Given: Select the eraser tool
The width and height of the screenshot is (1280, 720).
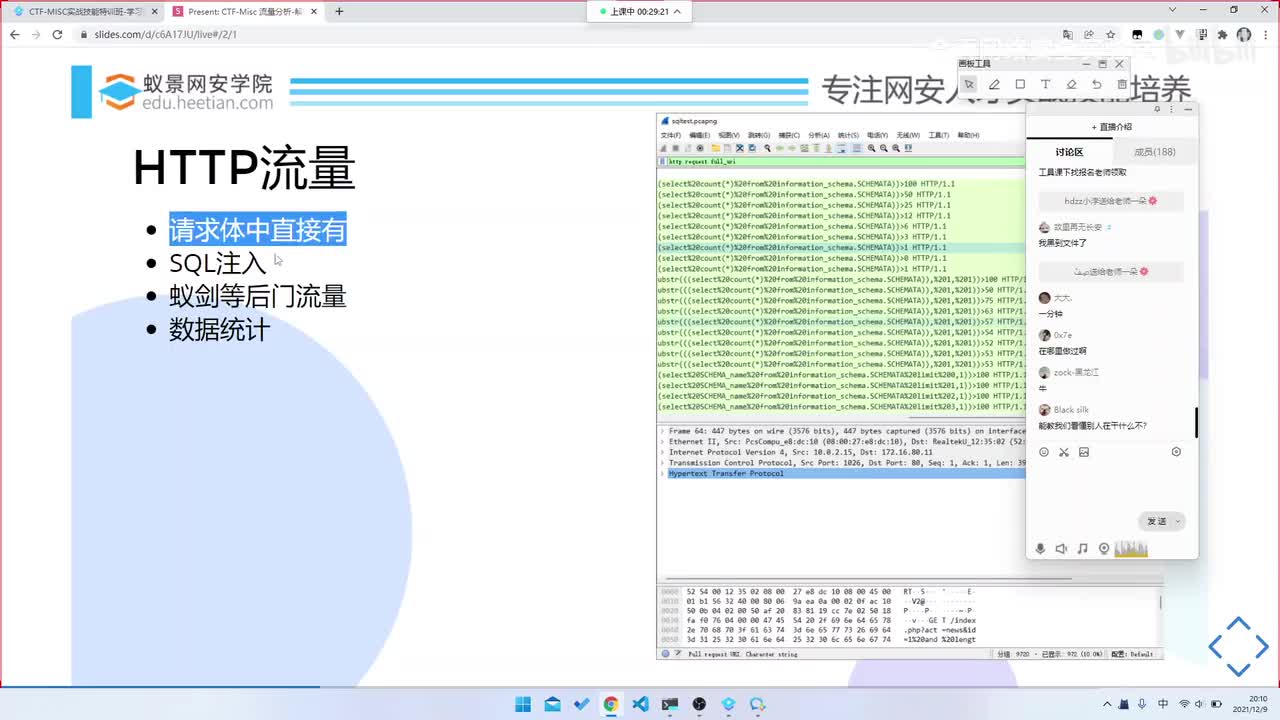Looking at the screenshot, I should coord(1071,85).
